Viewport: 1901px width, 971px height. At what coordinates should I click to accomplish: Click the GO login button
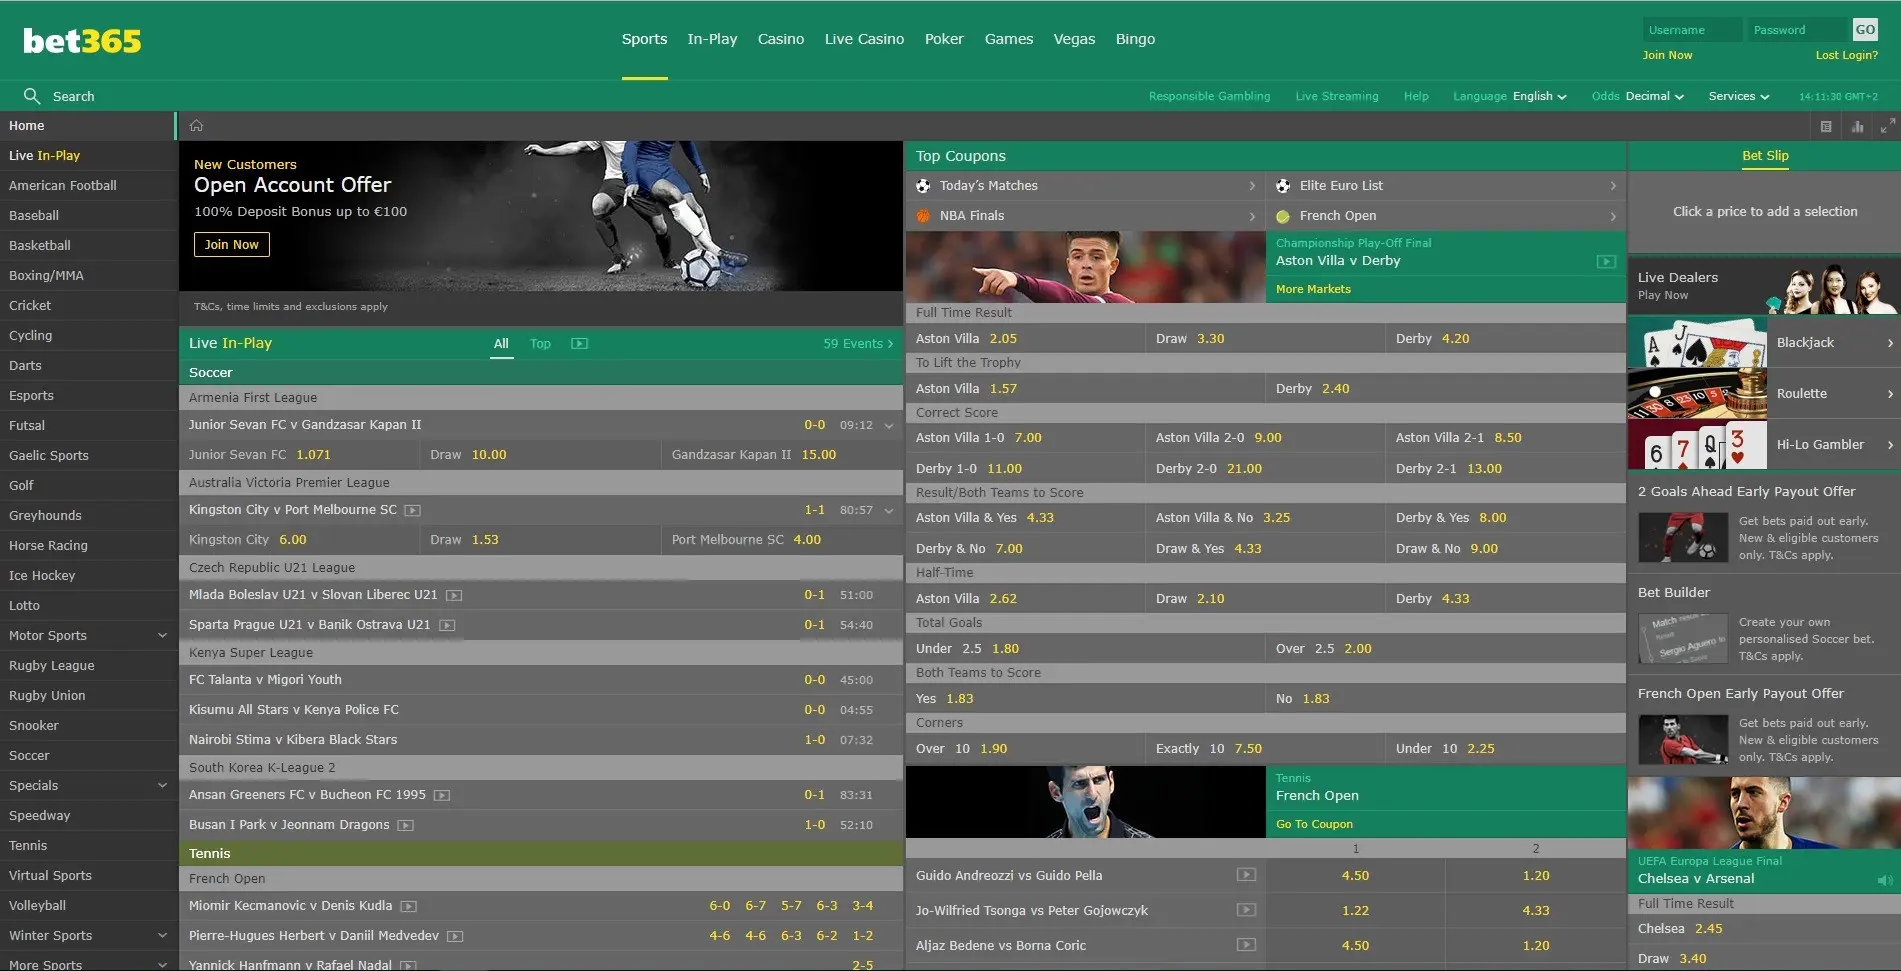[1865, 30]
